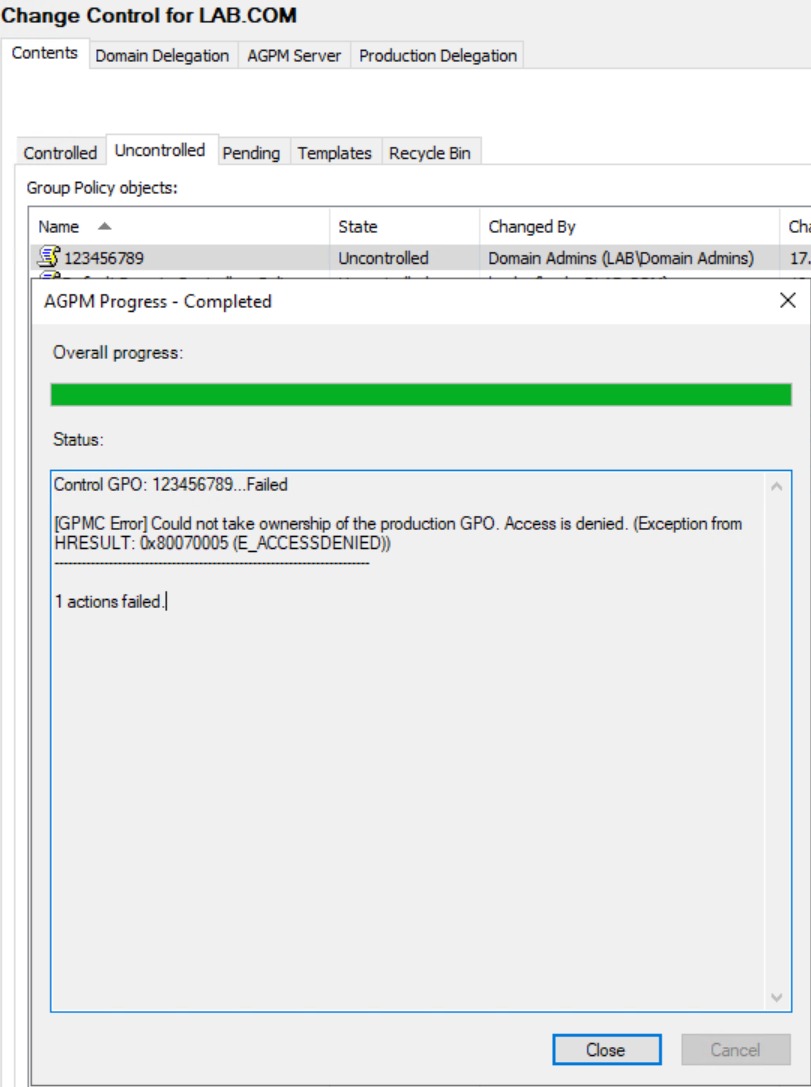Switch to the Controlled tab
This screenshot has width=811, height=1087.
click(x=59, y=152)
